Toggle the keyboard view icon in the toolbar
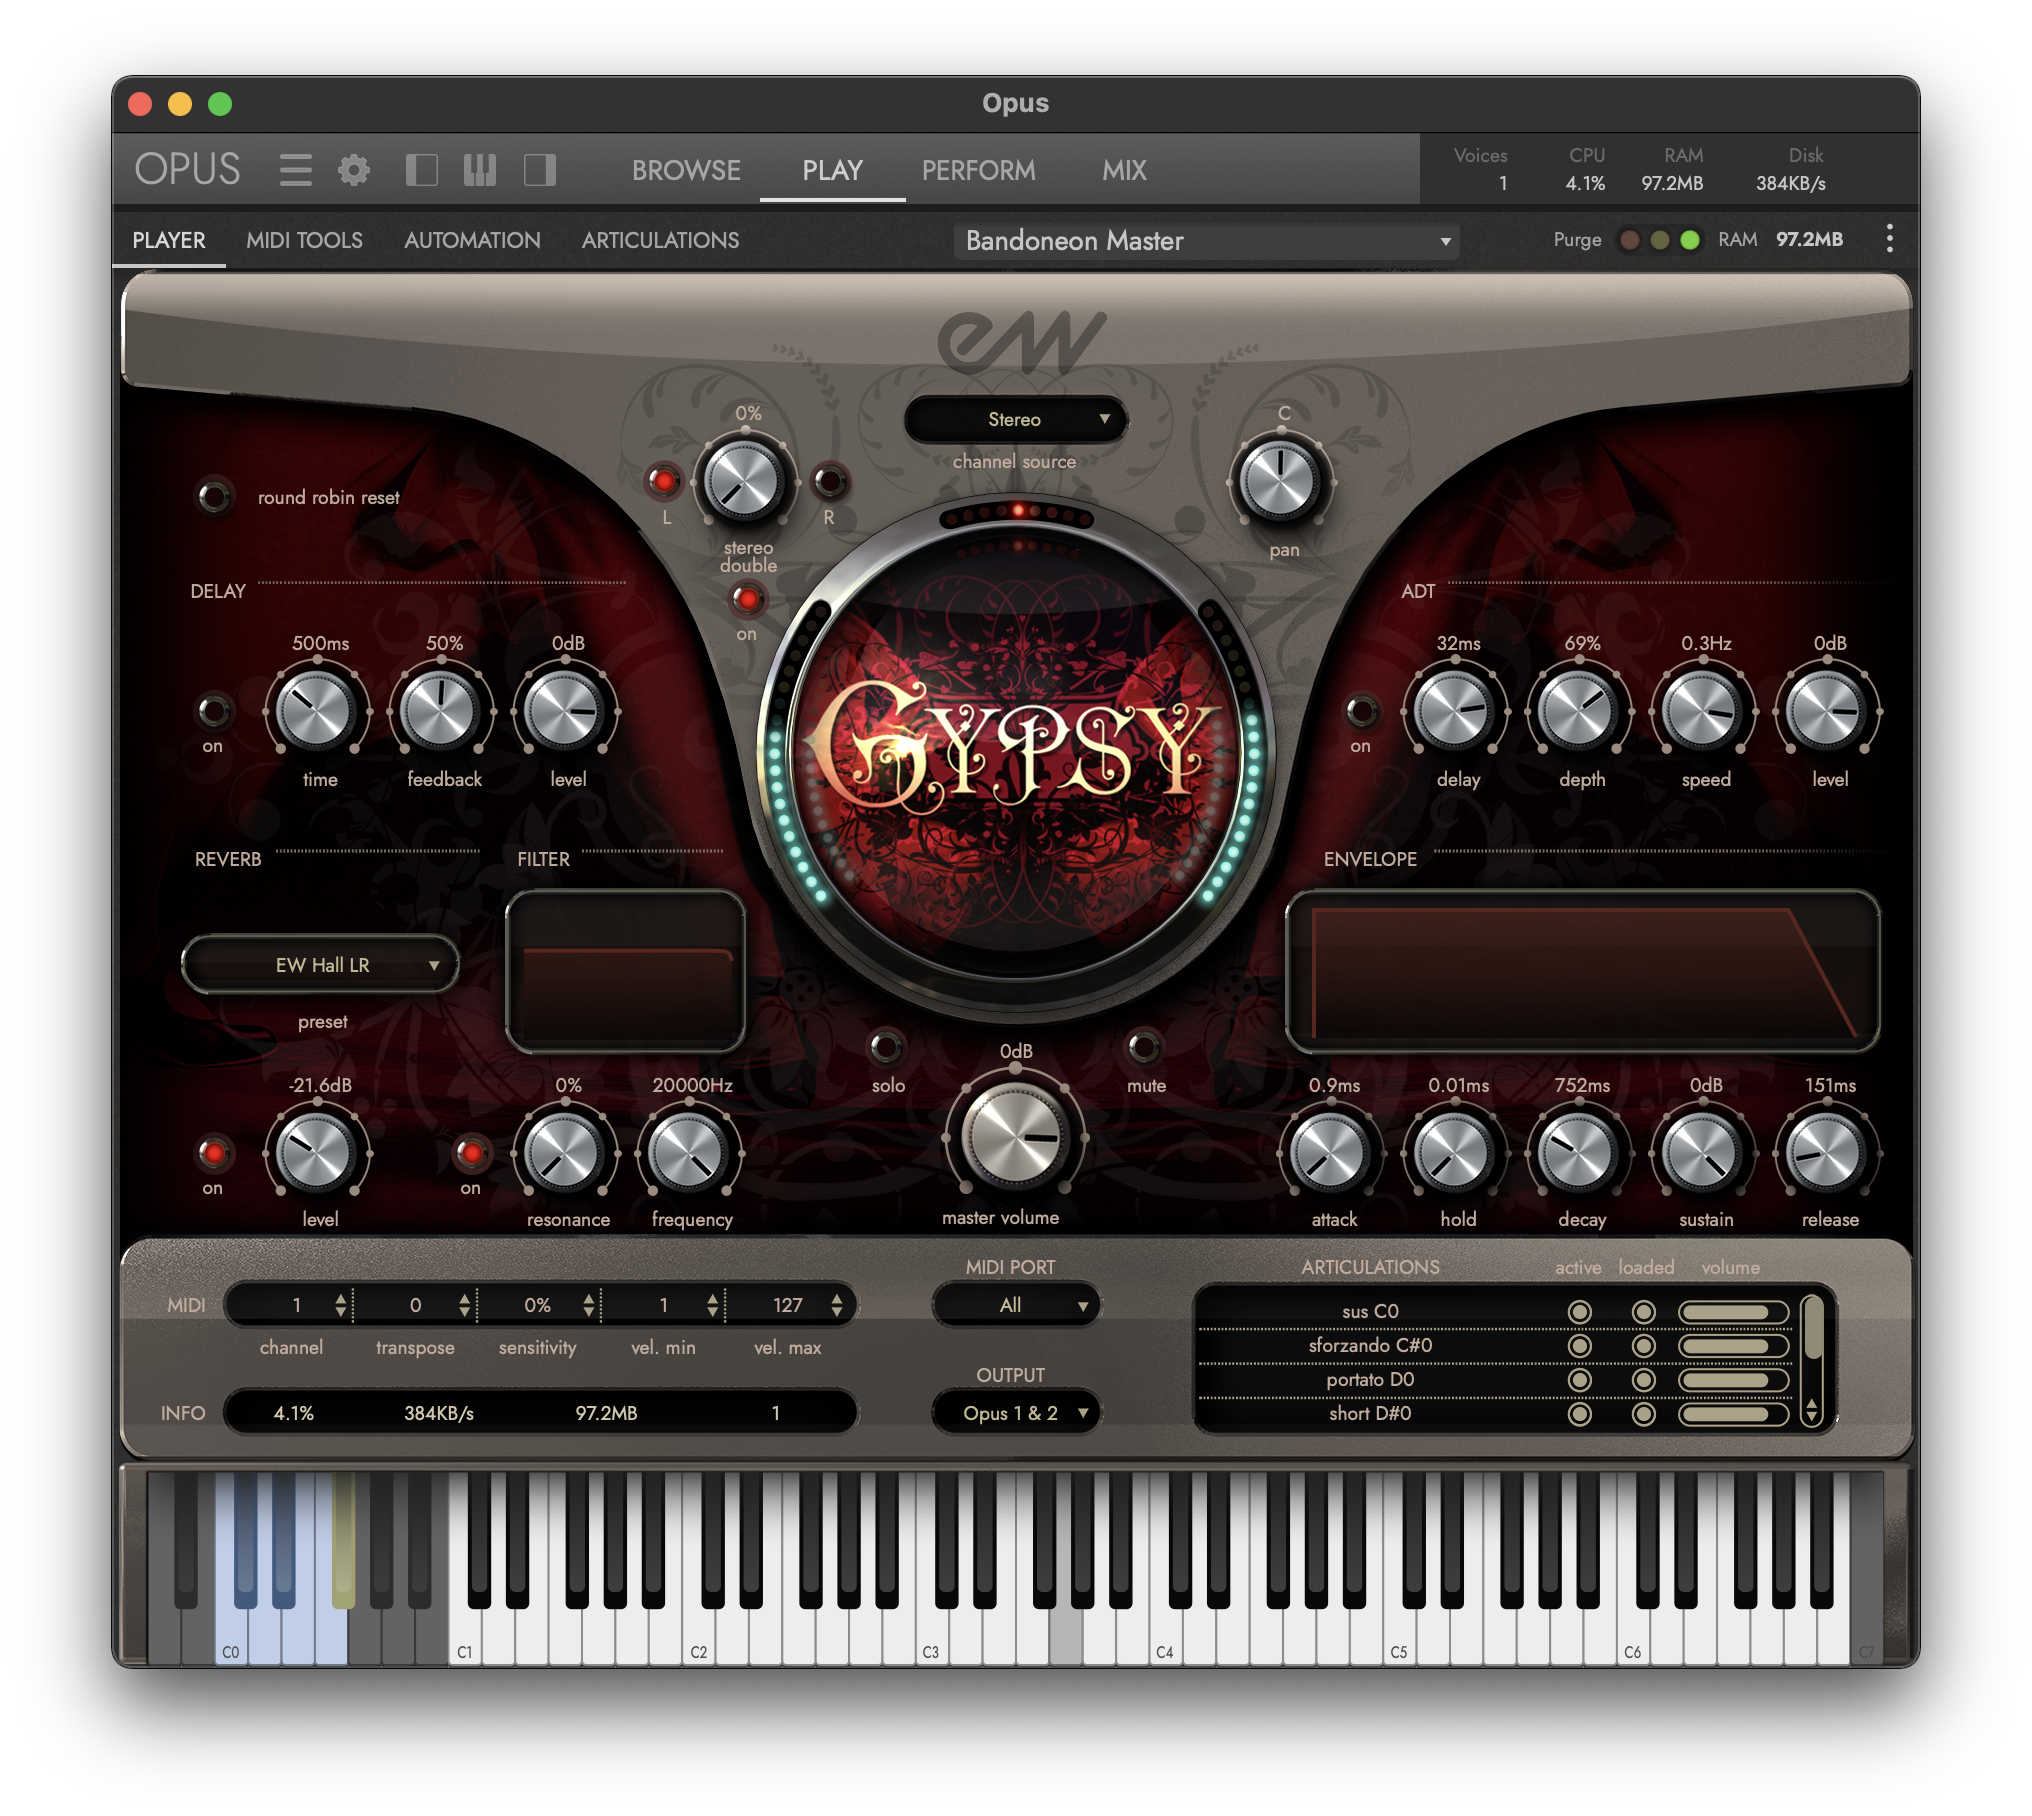This screenshot has width=2032, height=1816. [x=480, y=170]
